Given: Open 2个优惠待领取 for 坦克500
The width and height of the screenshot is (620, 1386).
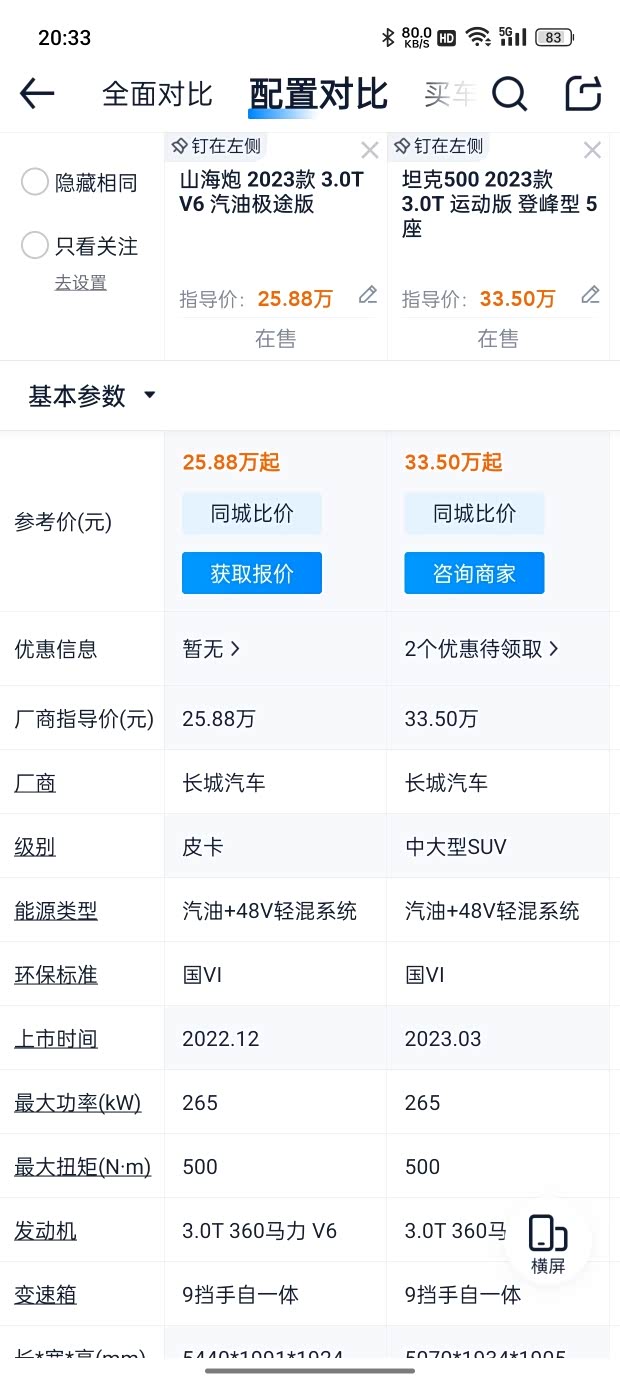Looking at the screenshot, I should (481, 649).
